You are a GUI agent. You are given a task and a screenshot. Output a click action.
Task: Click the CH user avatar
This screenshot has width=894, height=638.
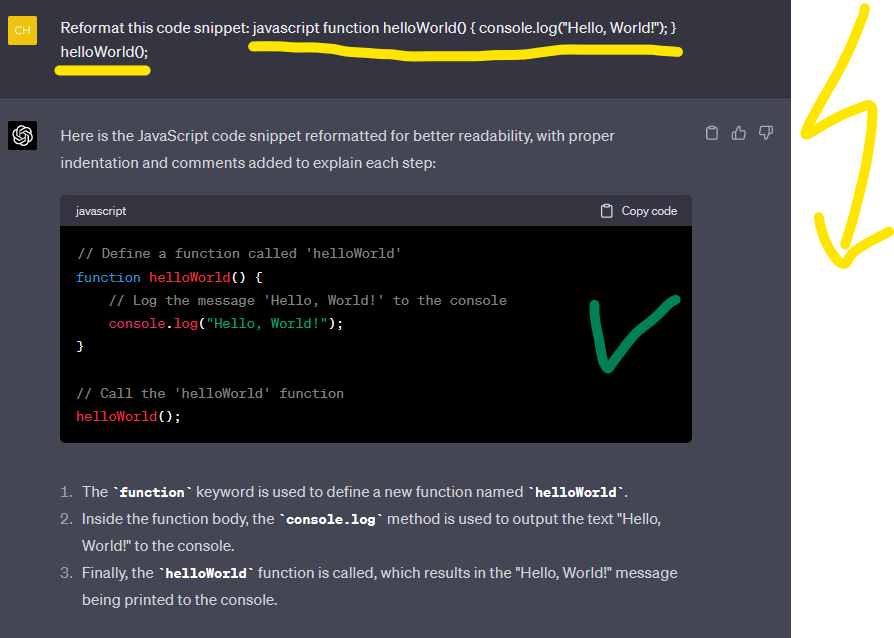tap(22, 30)
